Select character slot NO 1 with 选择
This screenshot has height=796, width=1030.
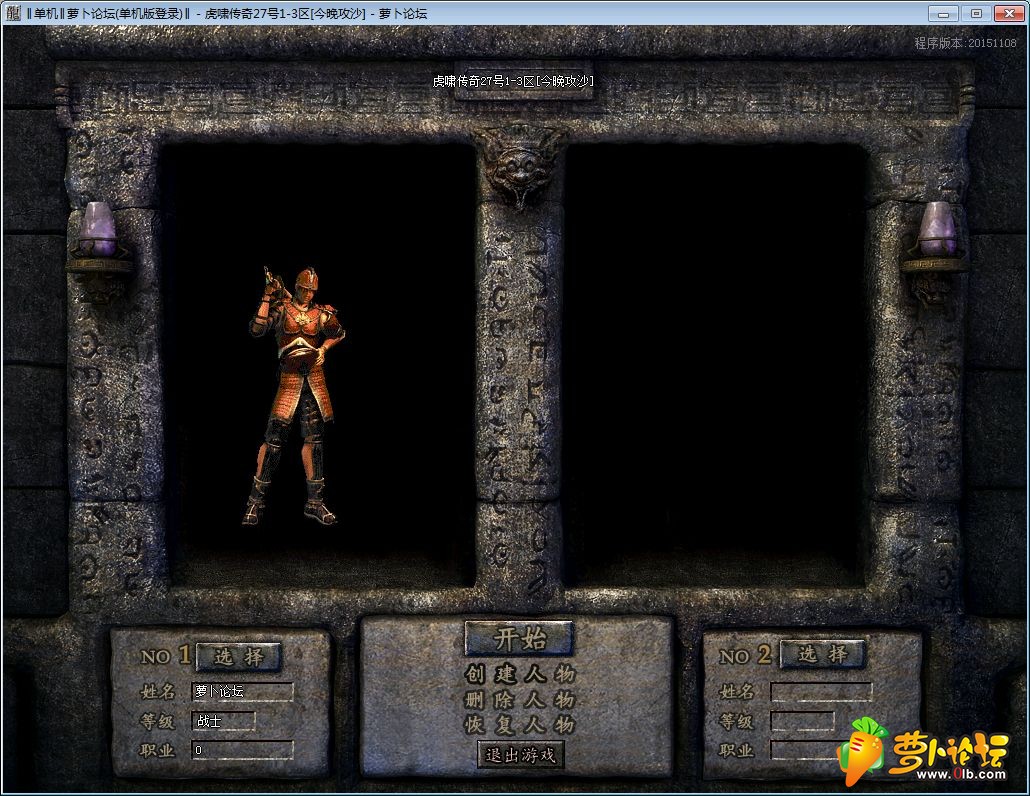pos(238,656)
